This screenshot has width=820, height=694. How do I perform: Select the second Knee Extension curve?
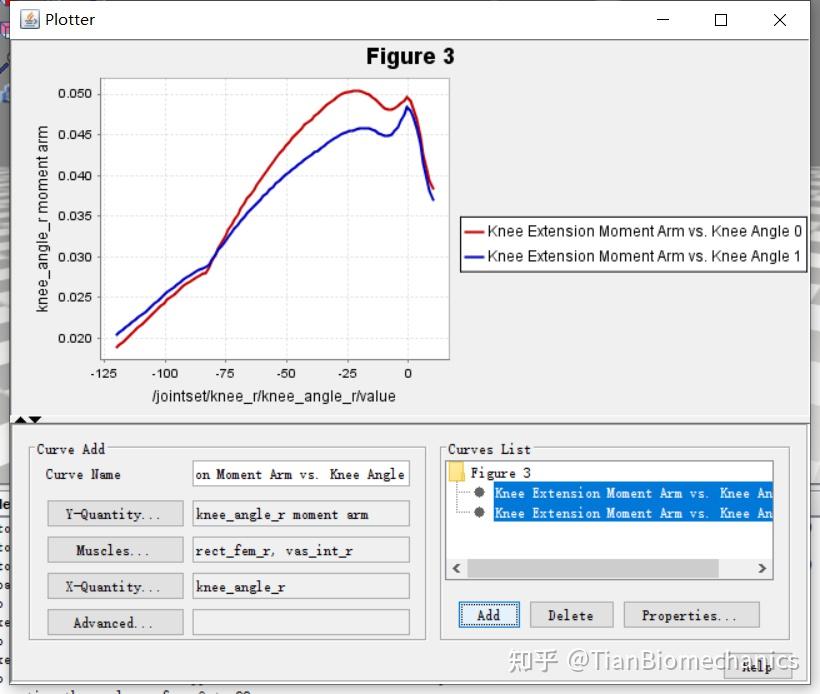633,513
